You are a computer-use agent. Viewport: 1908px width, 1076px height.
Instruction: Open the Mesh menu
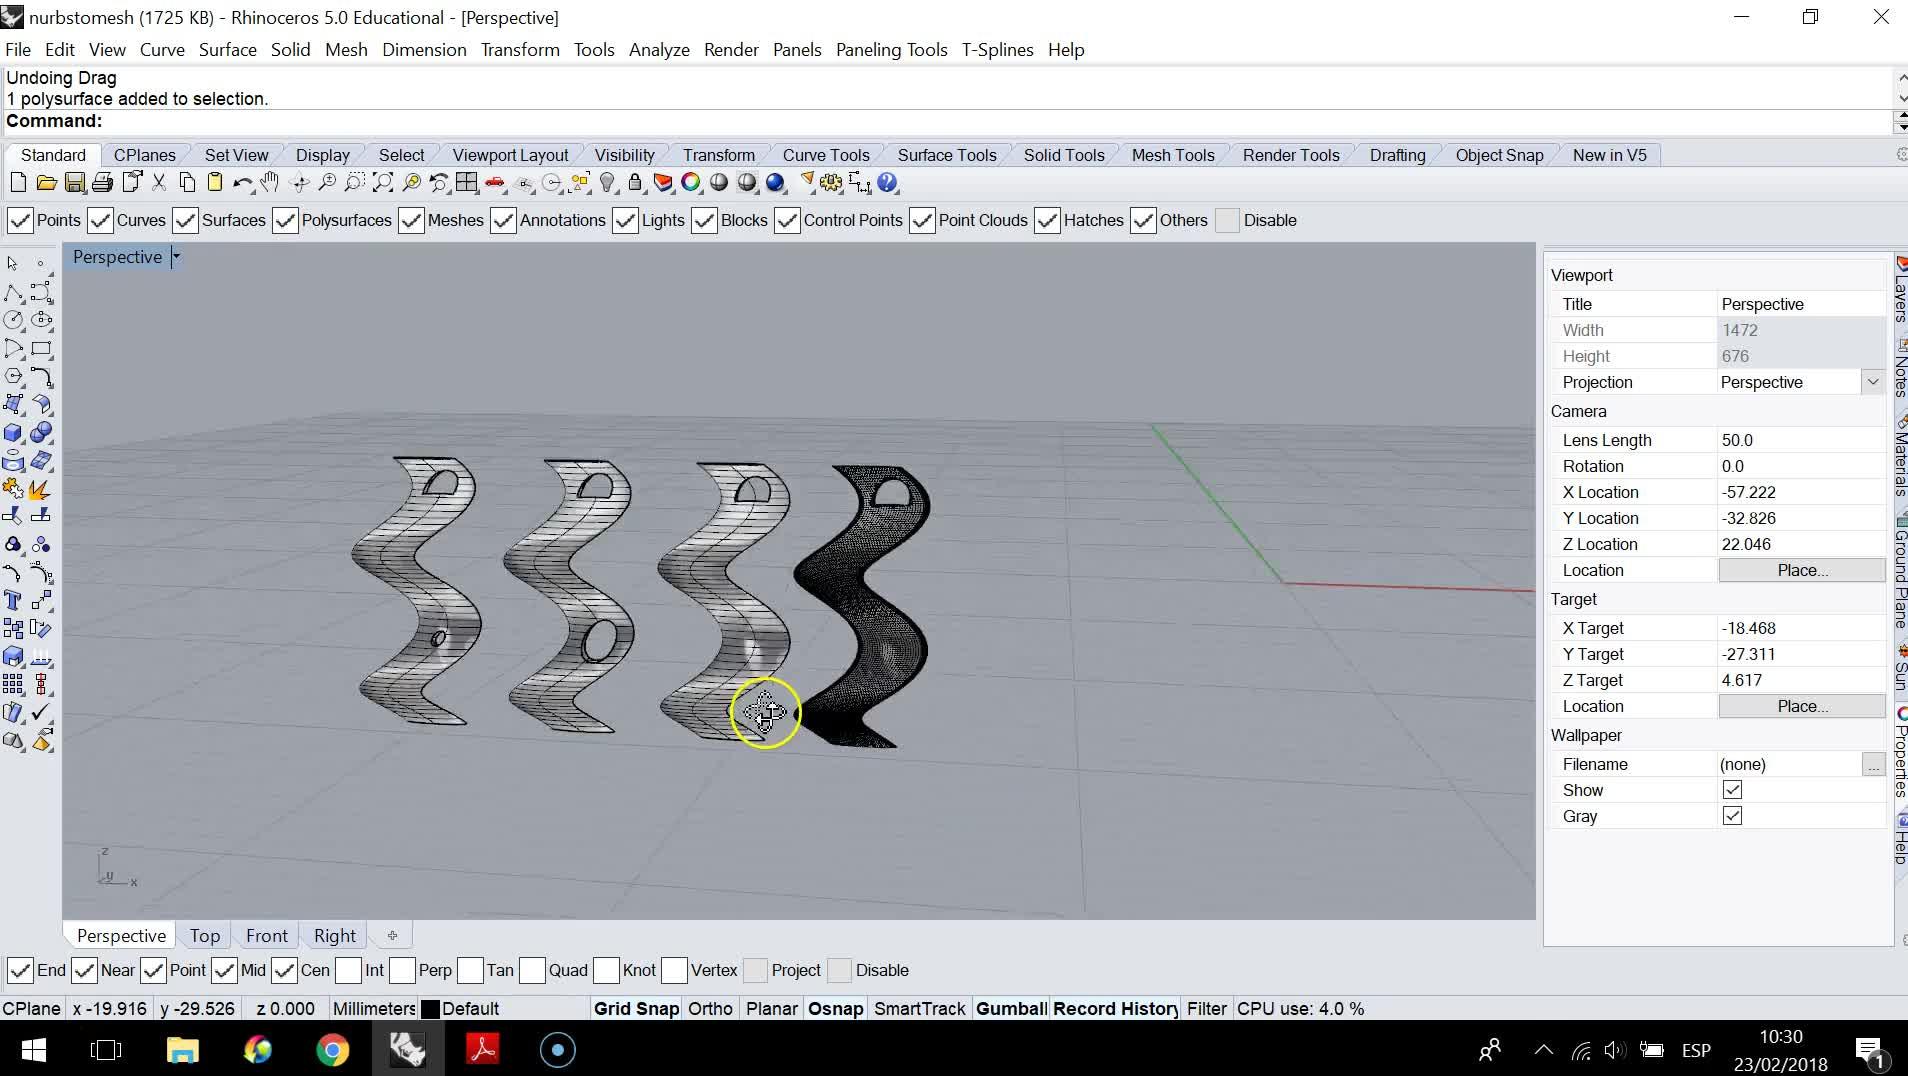tap(346, 50)
